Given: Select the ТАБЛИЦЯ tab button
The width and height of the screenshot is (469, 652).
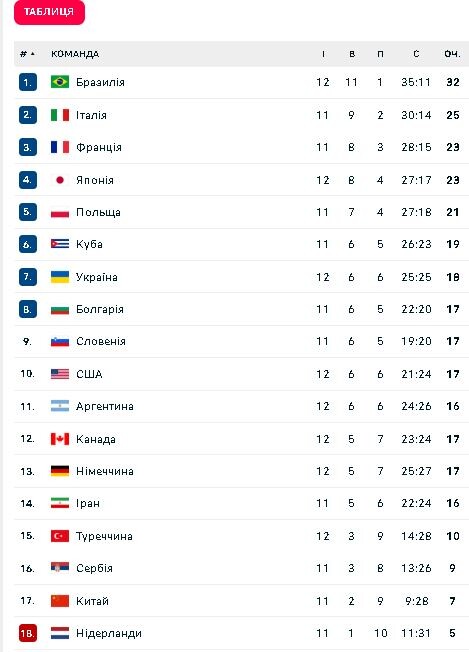Looking at the screenshot, I should 49,12.
